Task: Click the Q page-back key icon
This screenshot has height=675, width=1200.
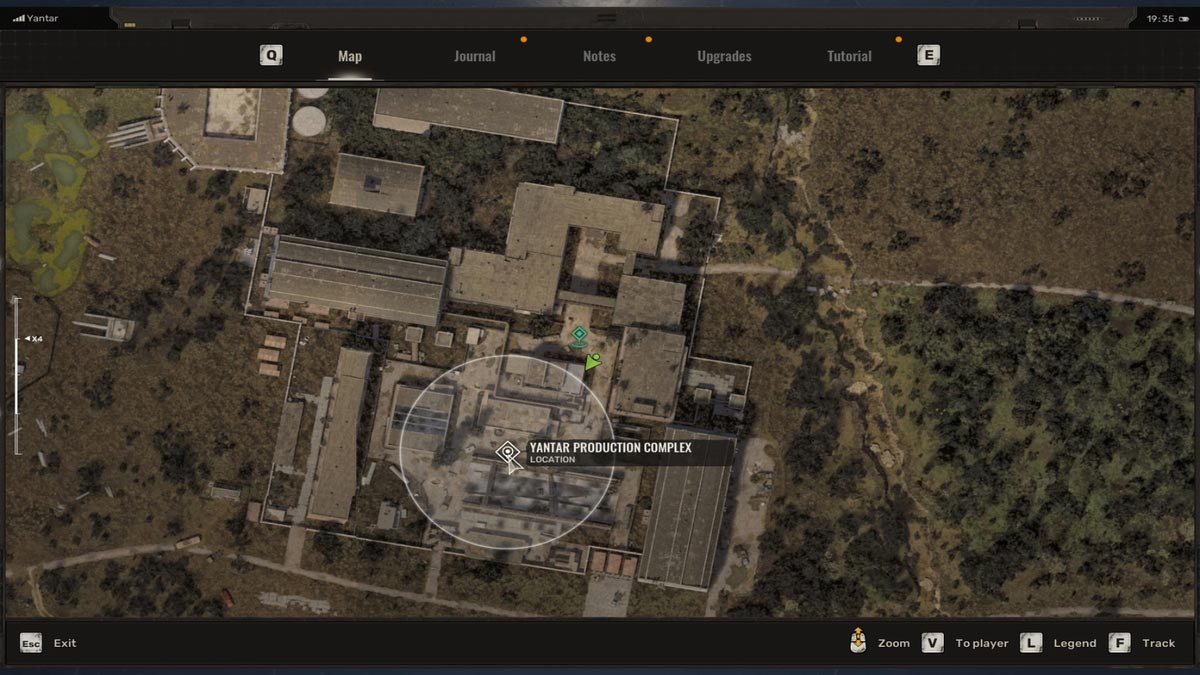Action: coord(269,55)
